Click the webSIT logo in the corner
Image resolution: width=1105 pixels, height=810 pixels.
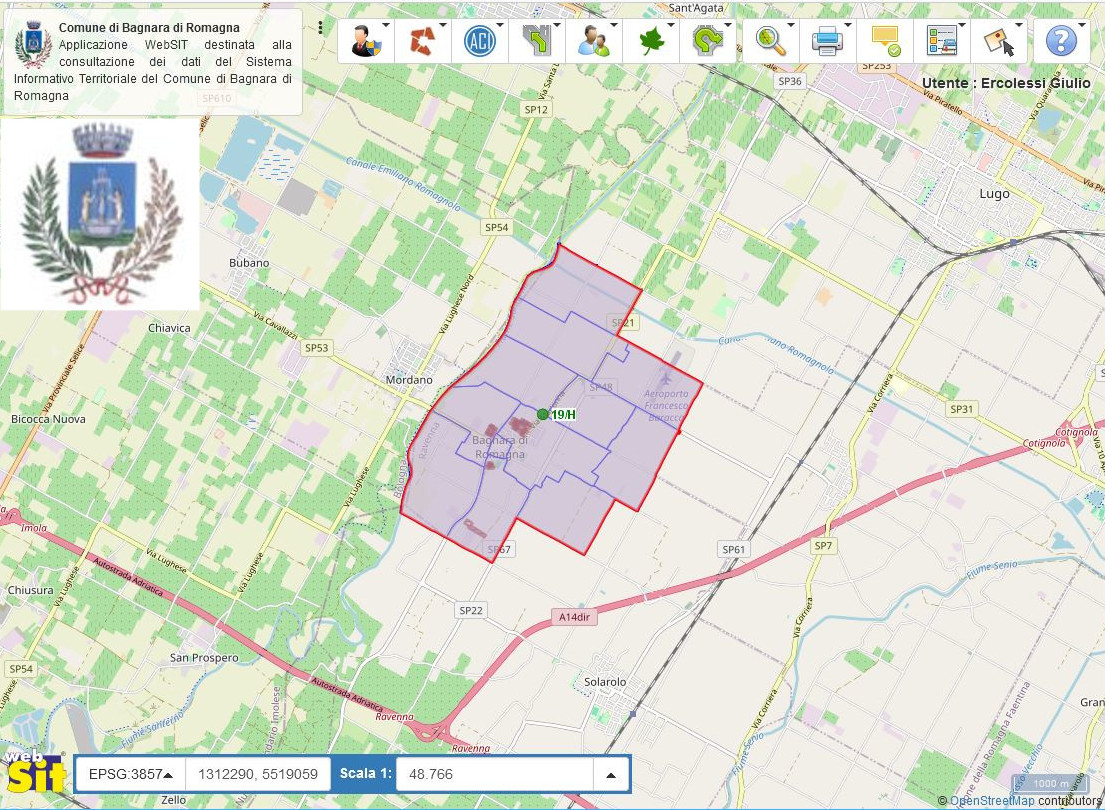(34, 772)
